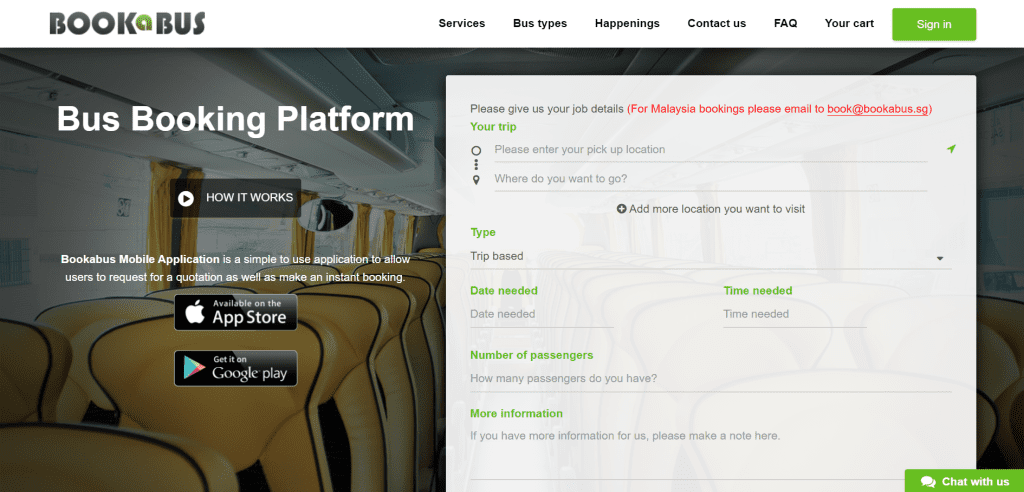1024x492 pixels.
Task: Click the green Sign in button
Action: 934,24
